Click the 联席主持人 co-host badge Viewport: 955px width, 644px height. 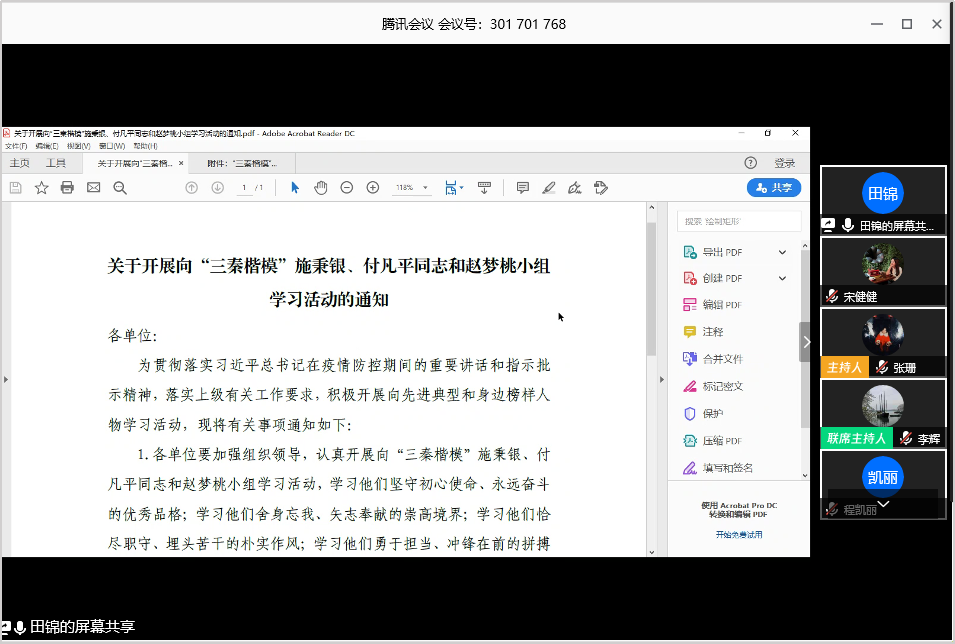[856, 438]
